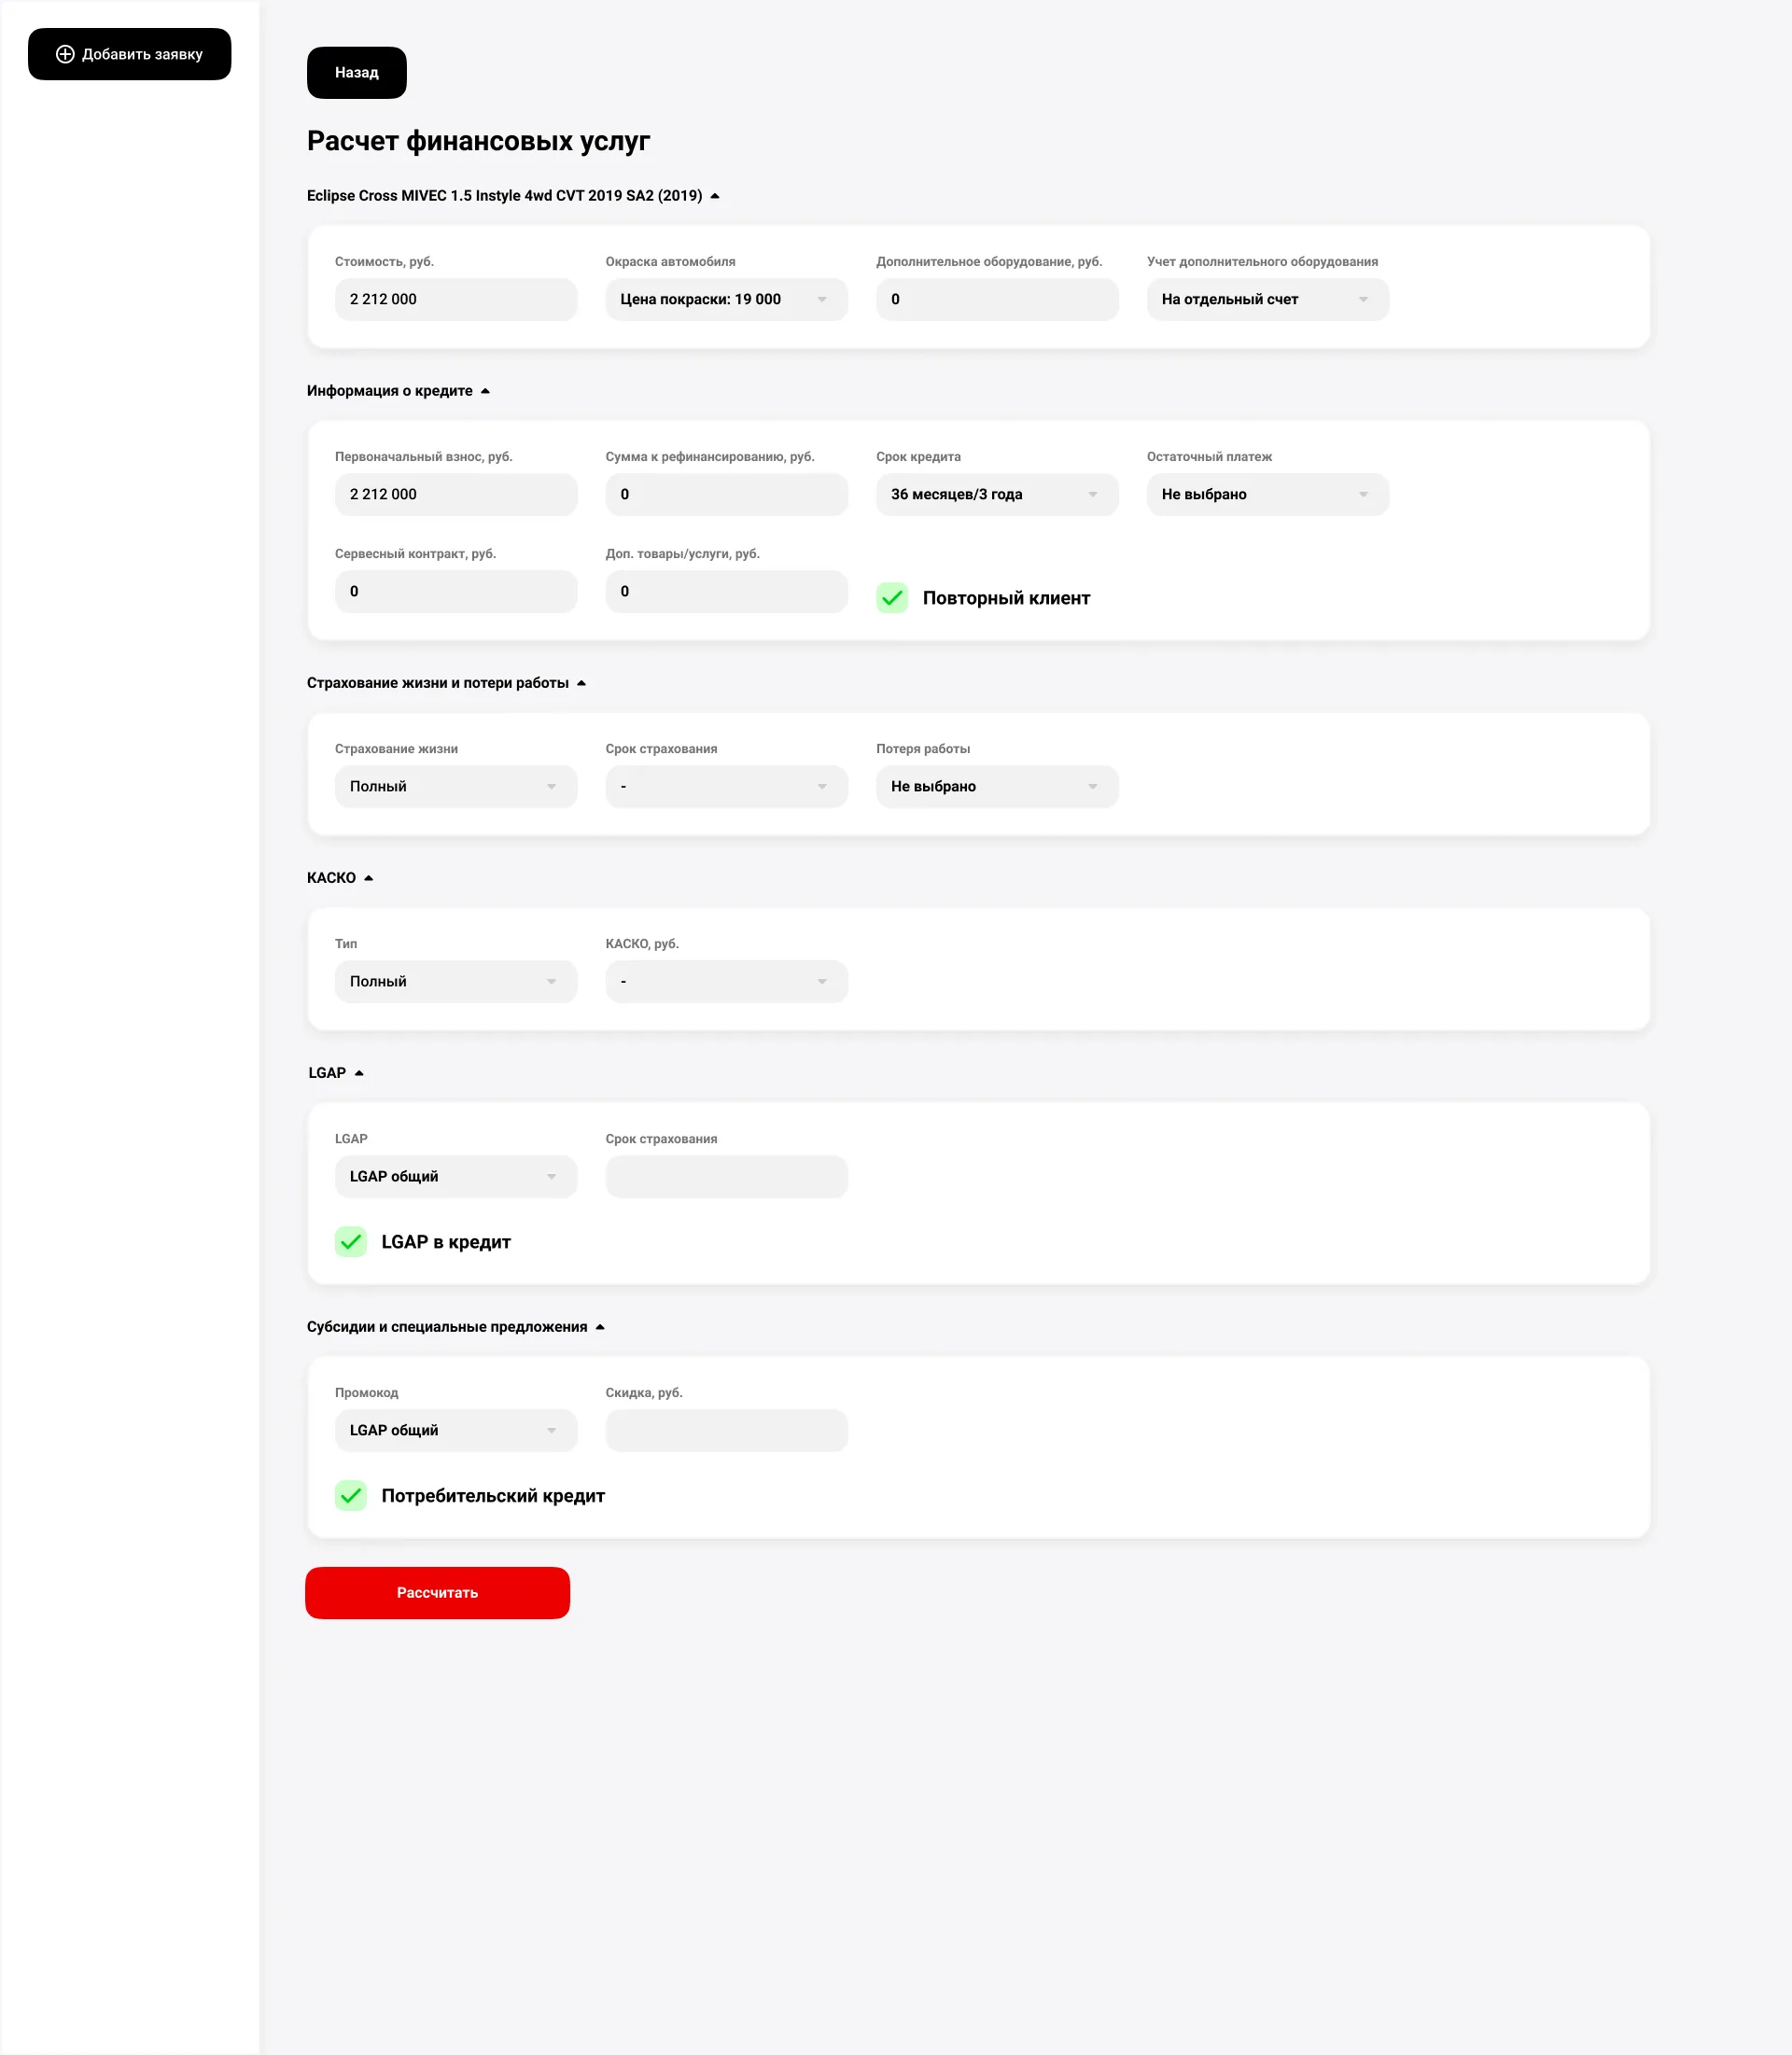
Task: Click the Стоимость, руб. input field
Action: pos(456,300)
